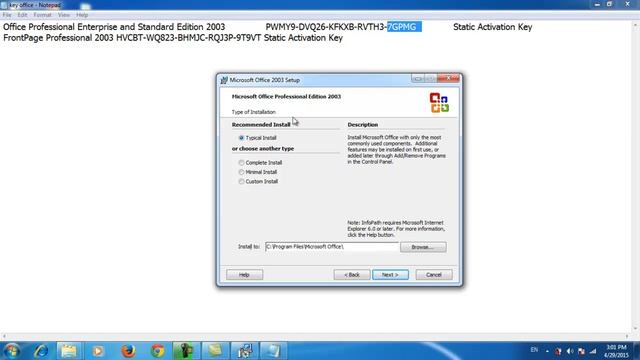This screenshot has height=360, width=640.
Task: Launch Firefox from the taskbar
Action: click(128, 351)
